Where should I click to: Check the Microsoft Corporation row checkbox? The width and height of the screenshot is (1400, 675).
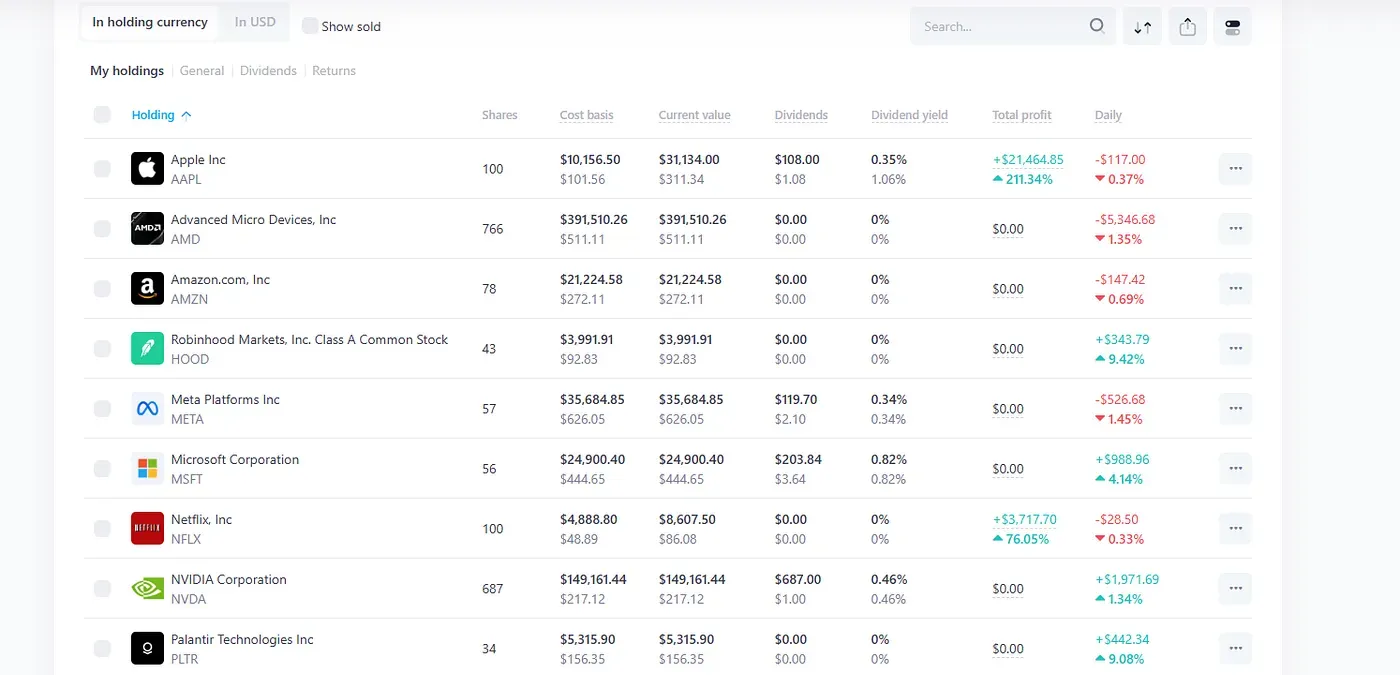[x=102, y=469]
